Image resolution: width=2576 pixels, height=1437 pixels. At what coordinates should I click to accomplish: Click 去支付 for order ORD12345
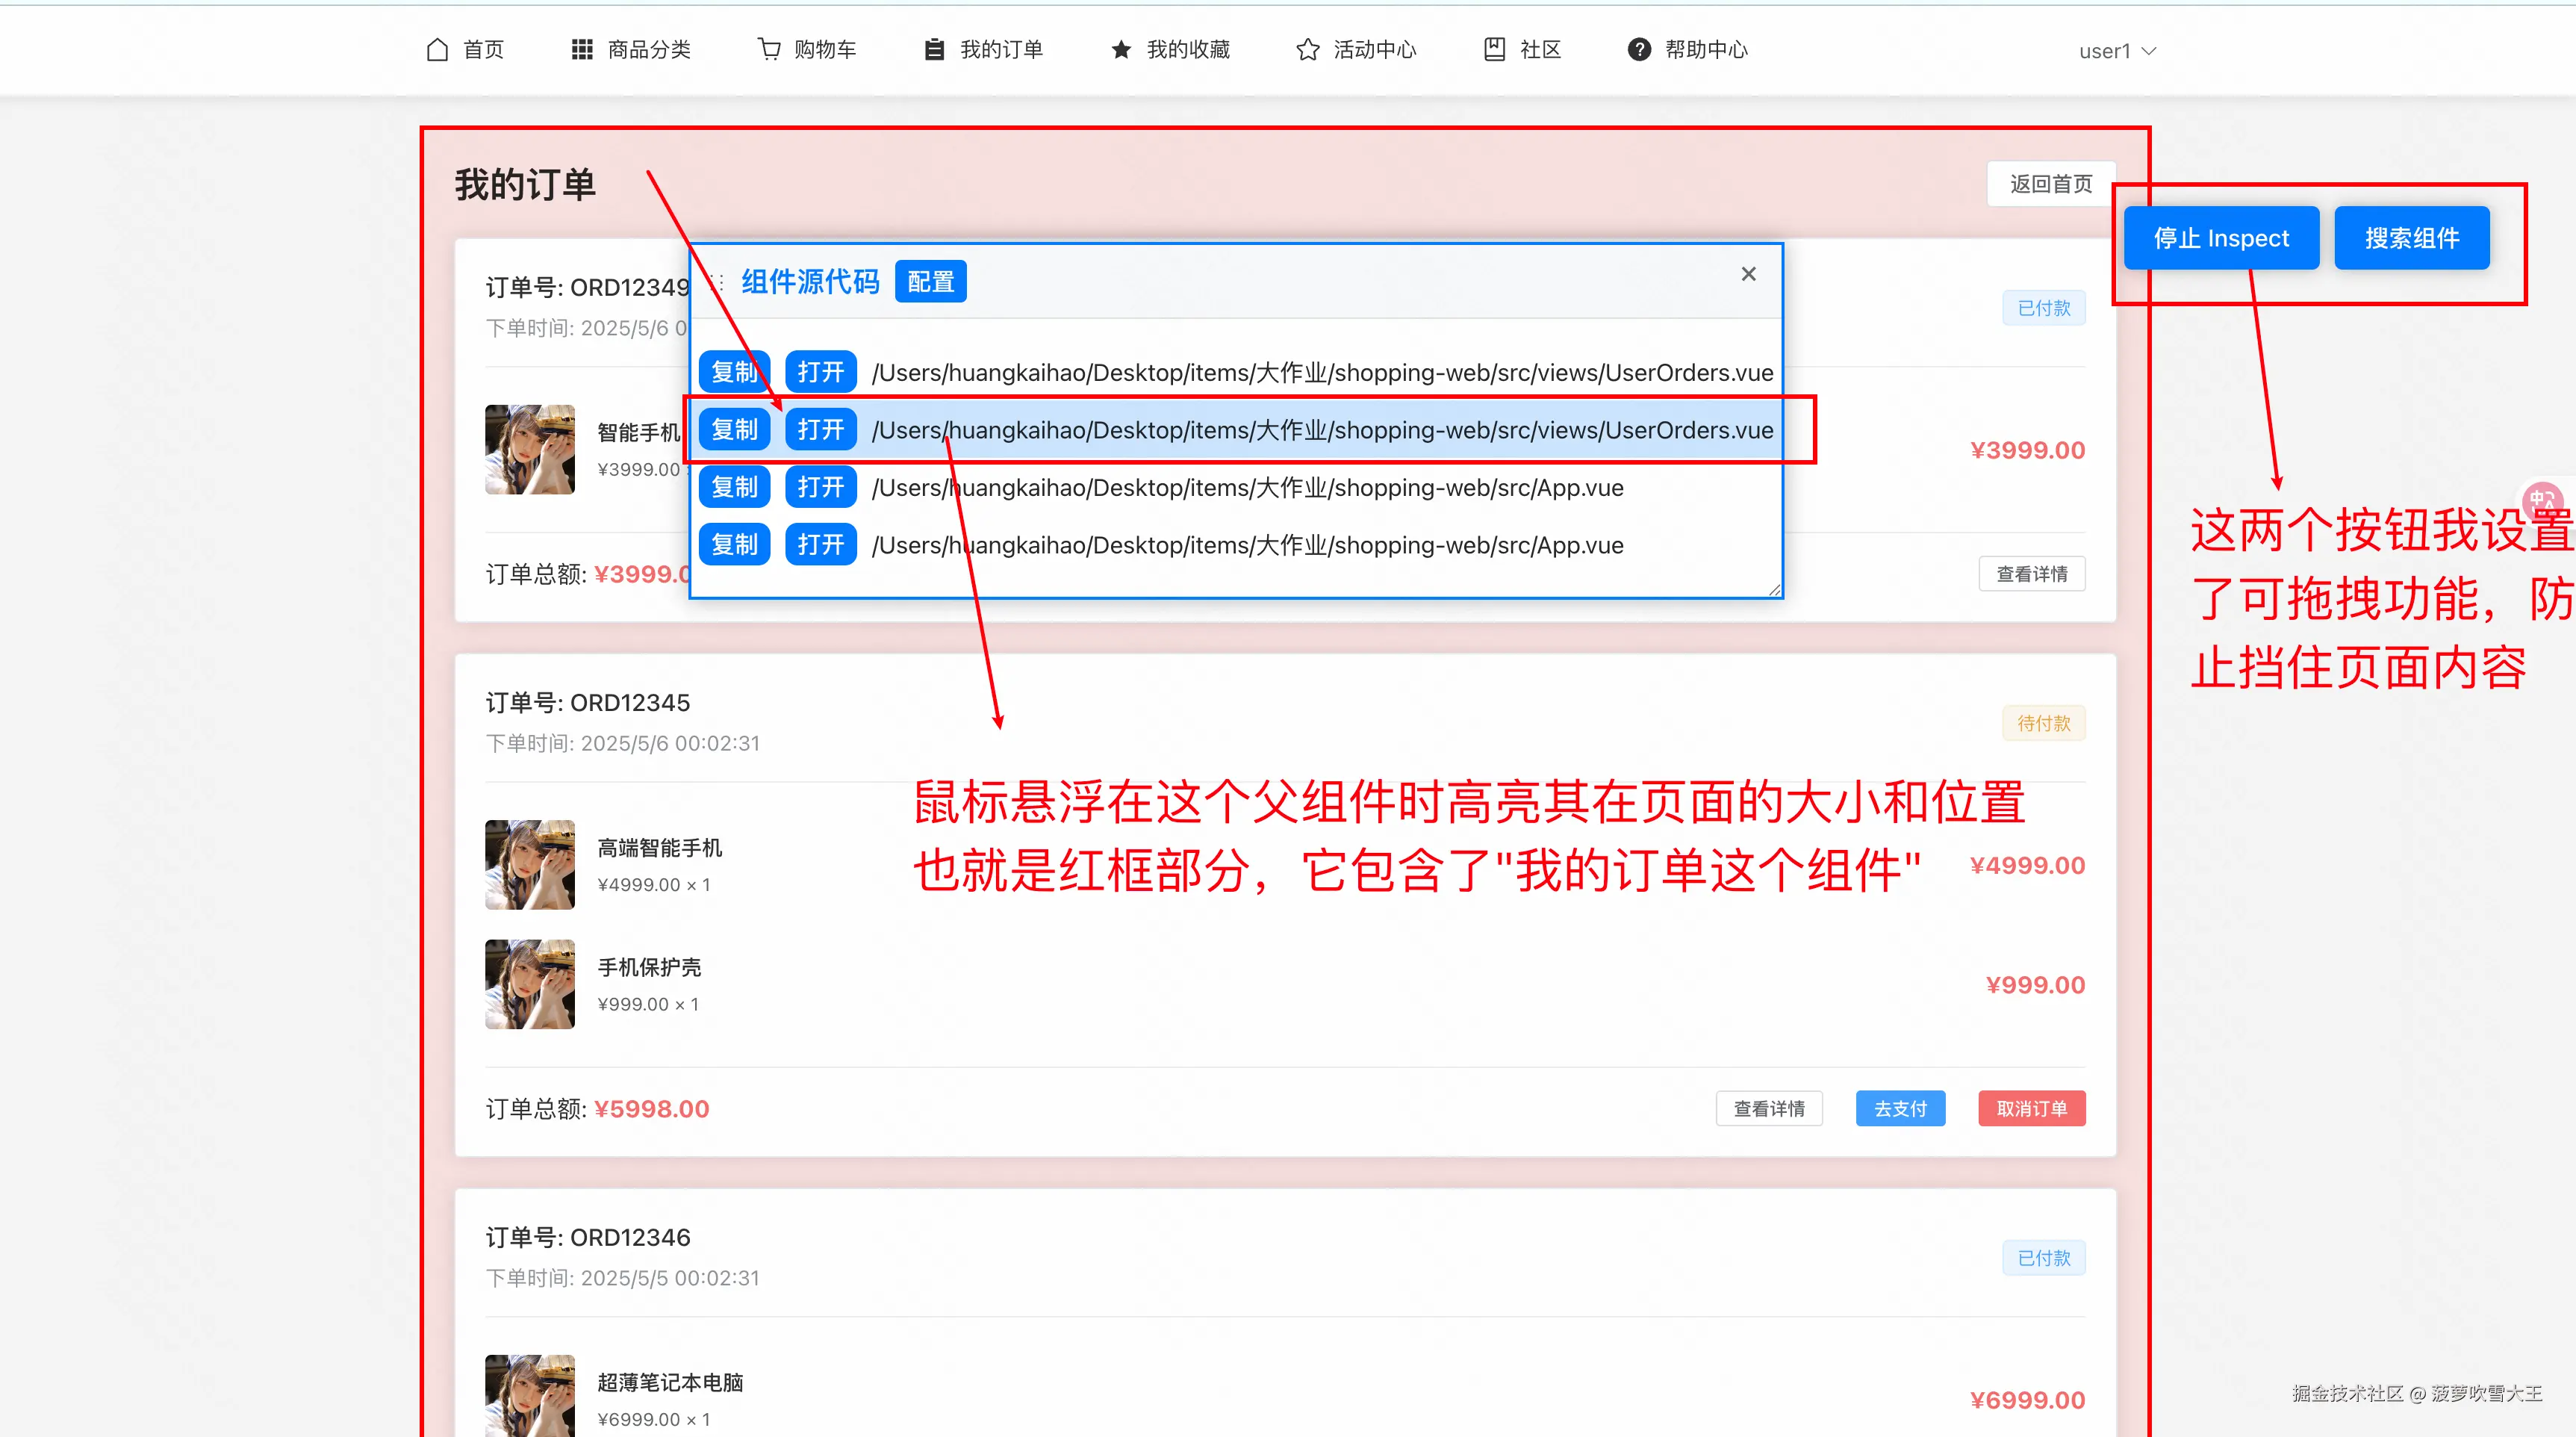(x=1900, y=1109)
